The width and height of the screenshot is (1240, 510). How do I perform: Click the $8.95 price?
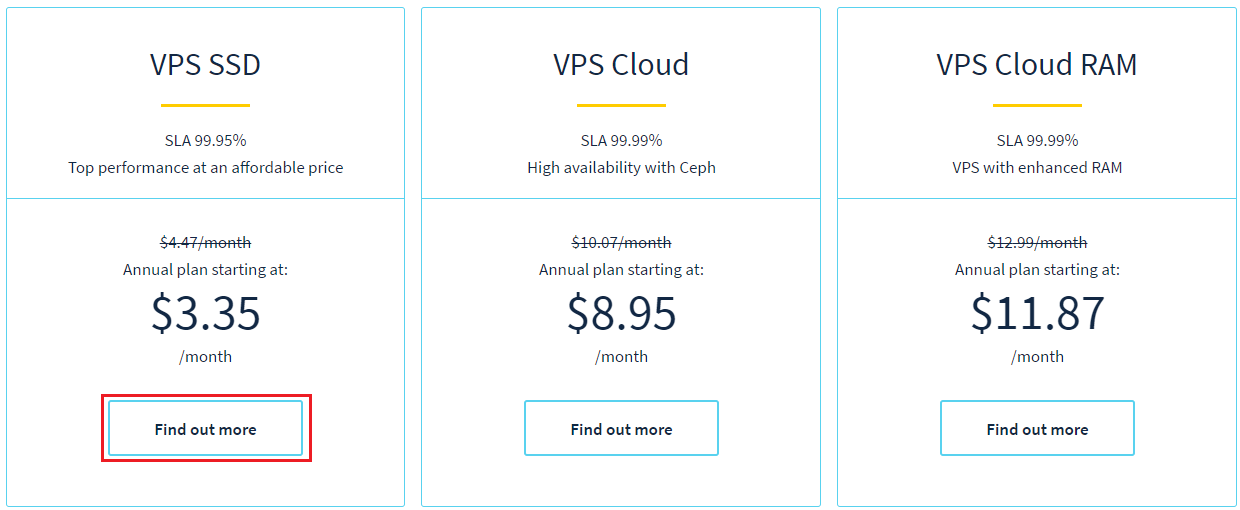click(x=621, y=312)
